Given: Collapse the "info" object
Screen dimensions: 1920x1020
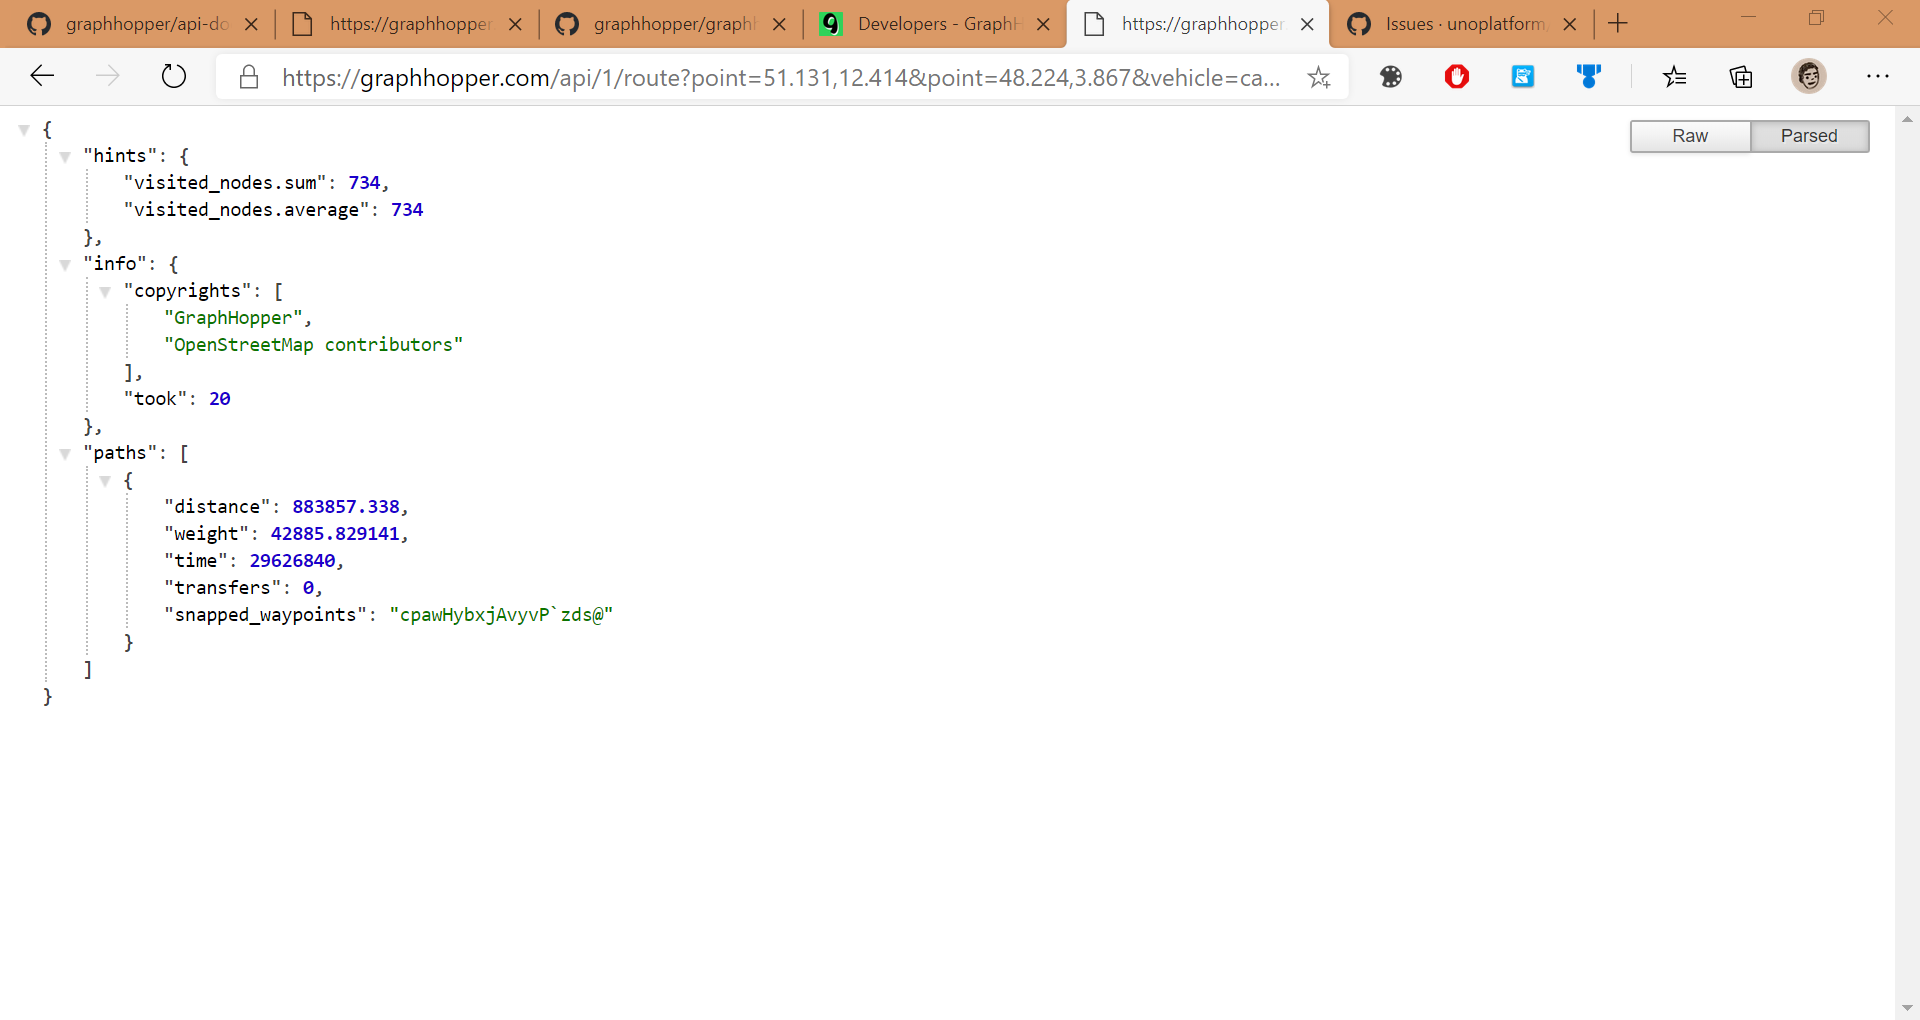Looking at the screenshot, I should click(x=65, y=265).
